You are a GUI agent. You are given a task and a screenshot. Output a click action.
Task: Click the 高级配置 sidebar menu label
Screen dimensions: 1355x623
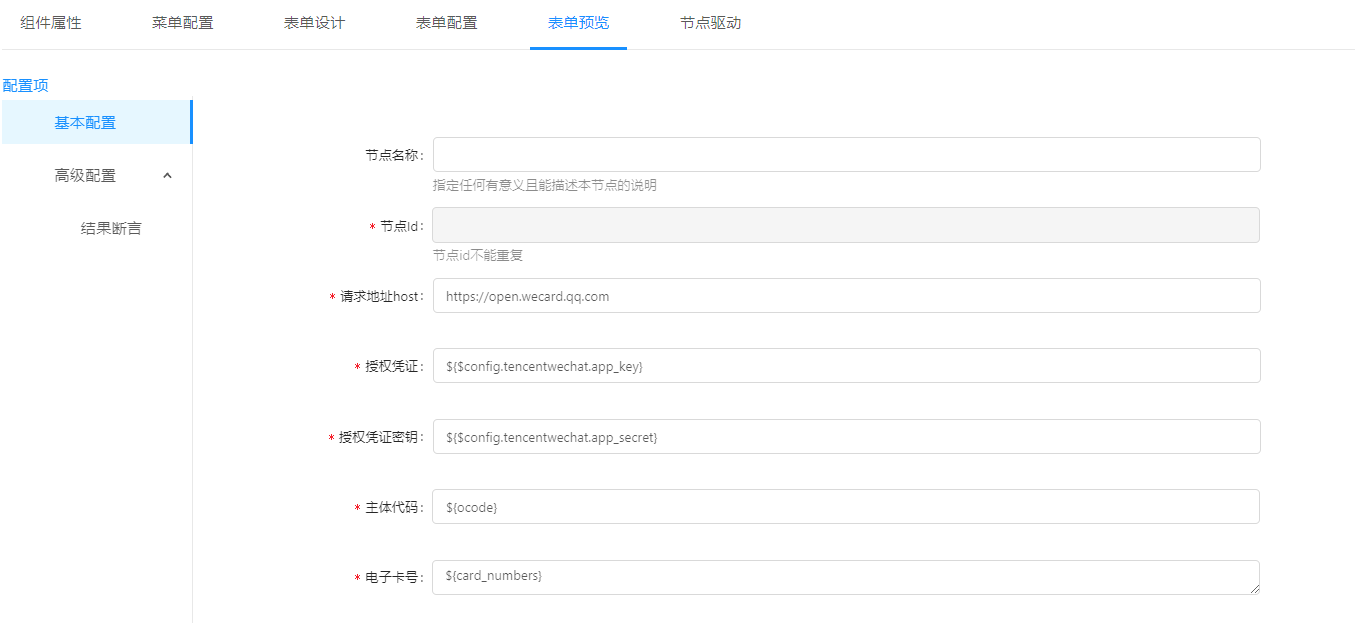85,176
